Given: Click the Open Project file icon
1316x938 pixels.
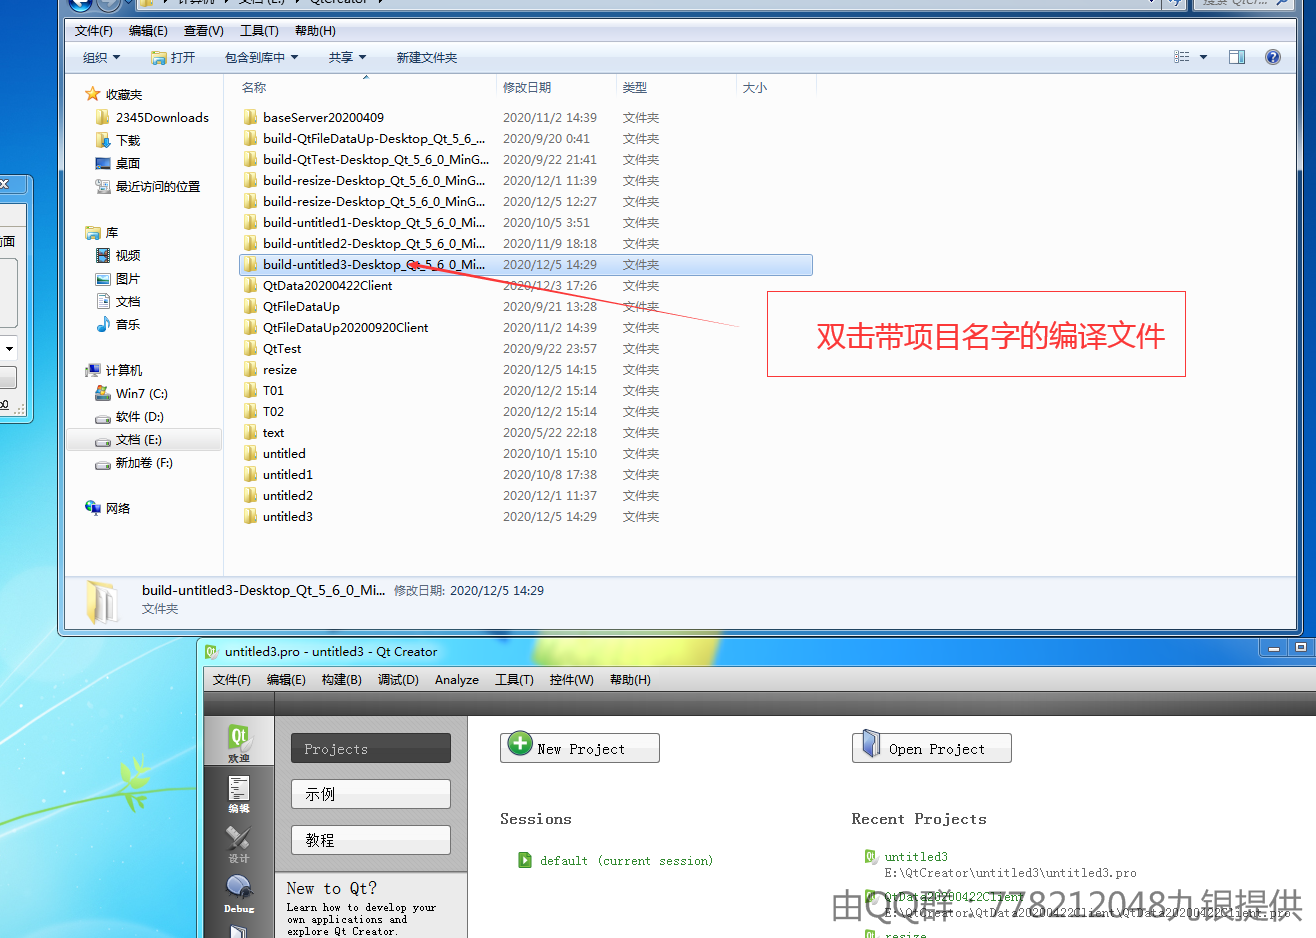Looking at the screenshot, I should click(x=871, y=745).
